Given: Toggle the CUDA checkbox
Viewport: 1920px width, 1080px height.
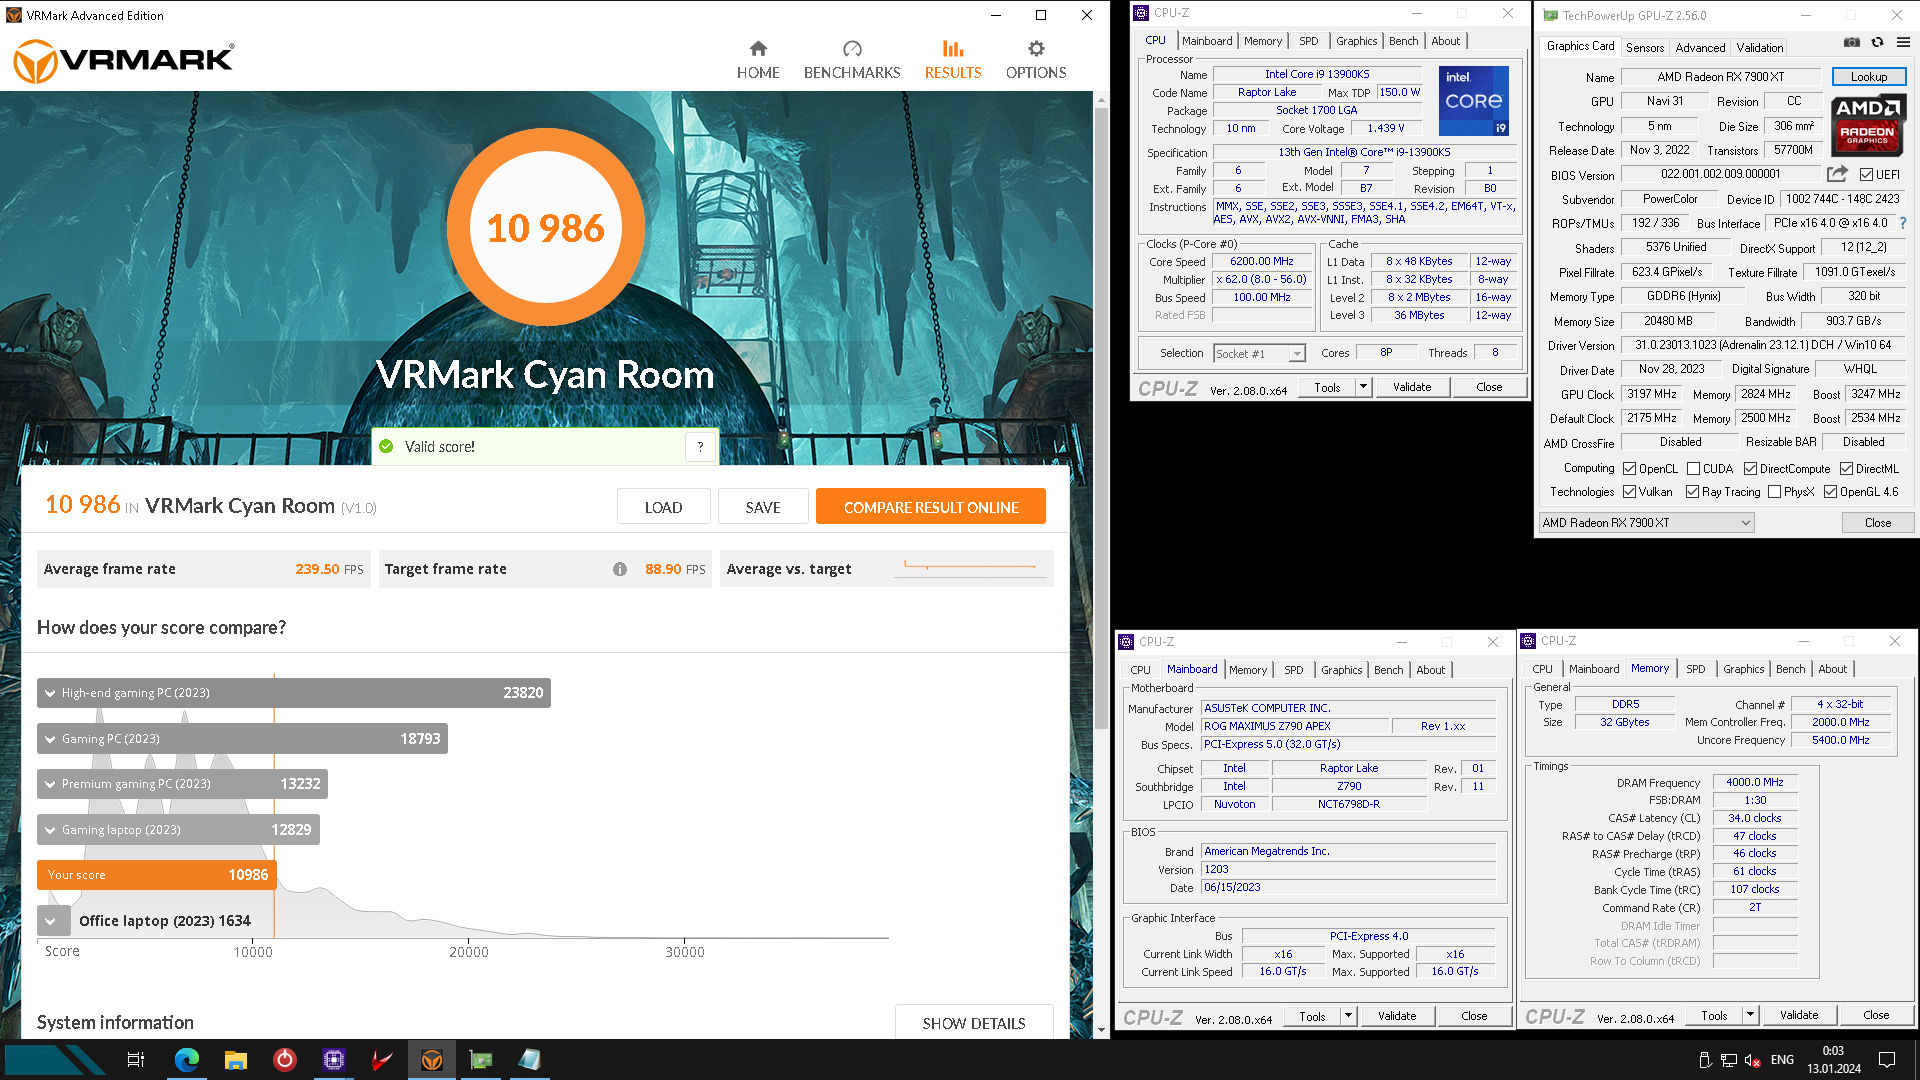Looking at the screenshot, I should point(1693,469).
